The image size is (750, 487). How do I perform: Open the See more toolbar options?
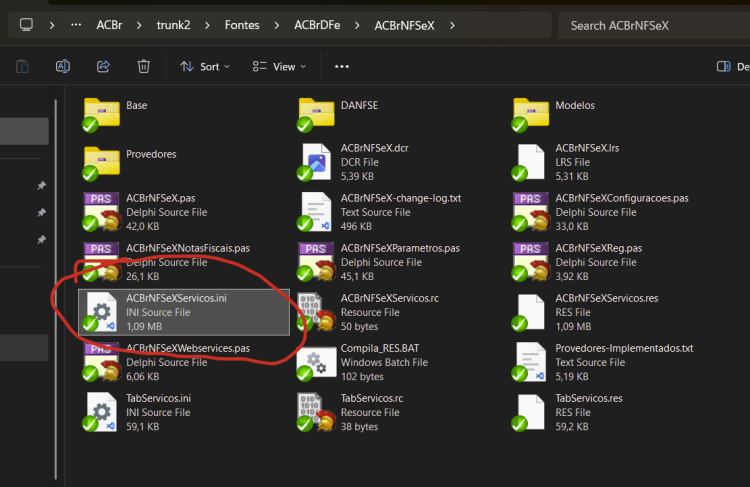(x=342, y=66)
